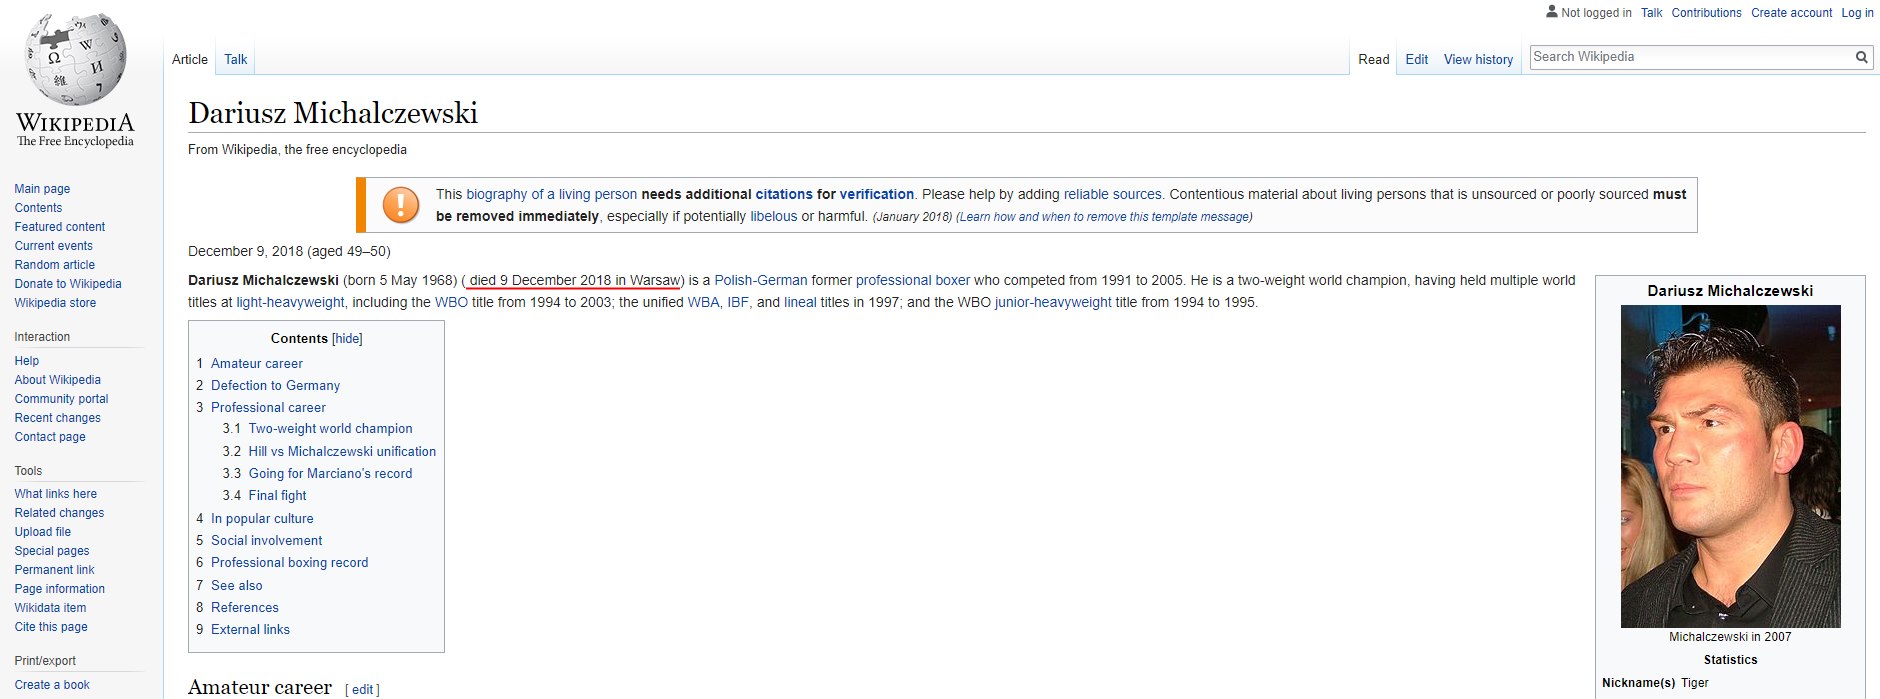Click Learn how to remove this template message

pyautogui.click(x=1104, y=217)
